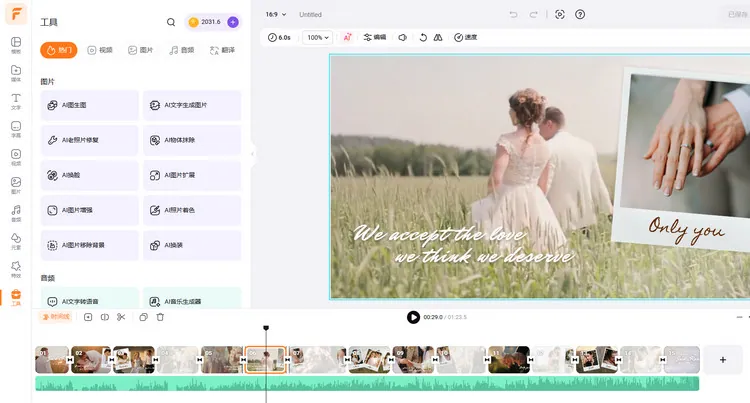Screen dimensions: 750x403
Task: Open the AI图生图 tool
Action: 89,105
